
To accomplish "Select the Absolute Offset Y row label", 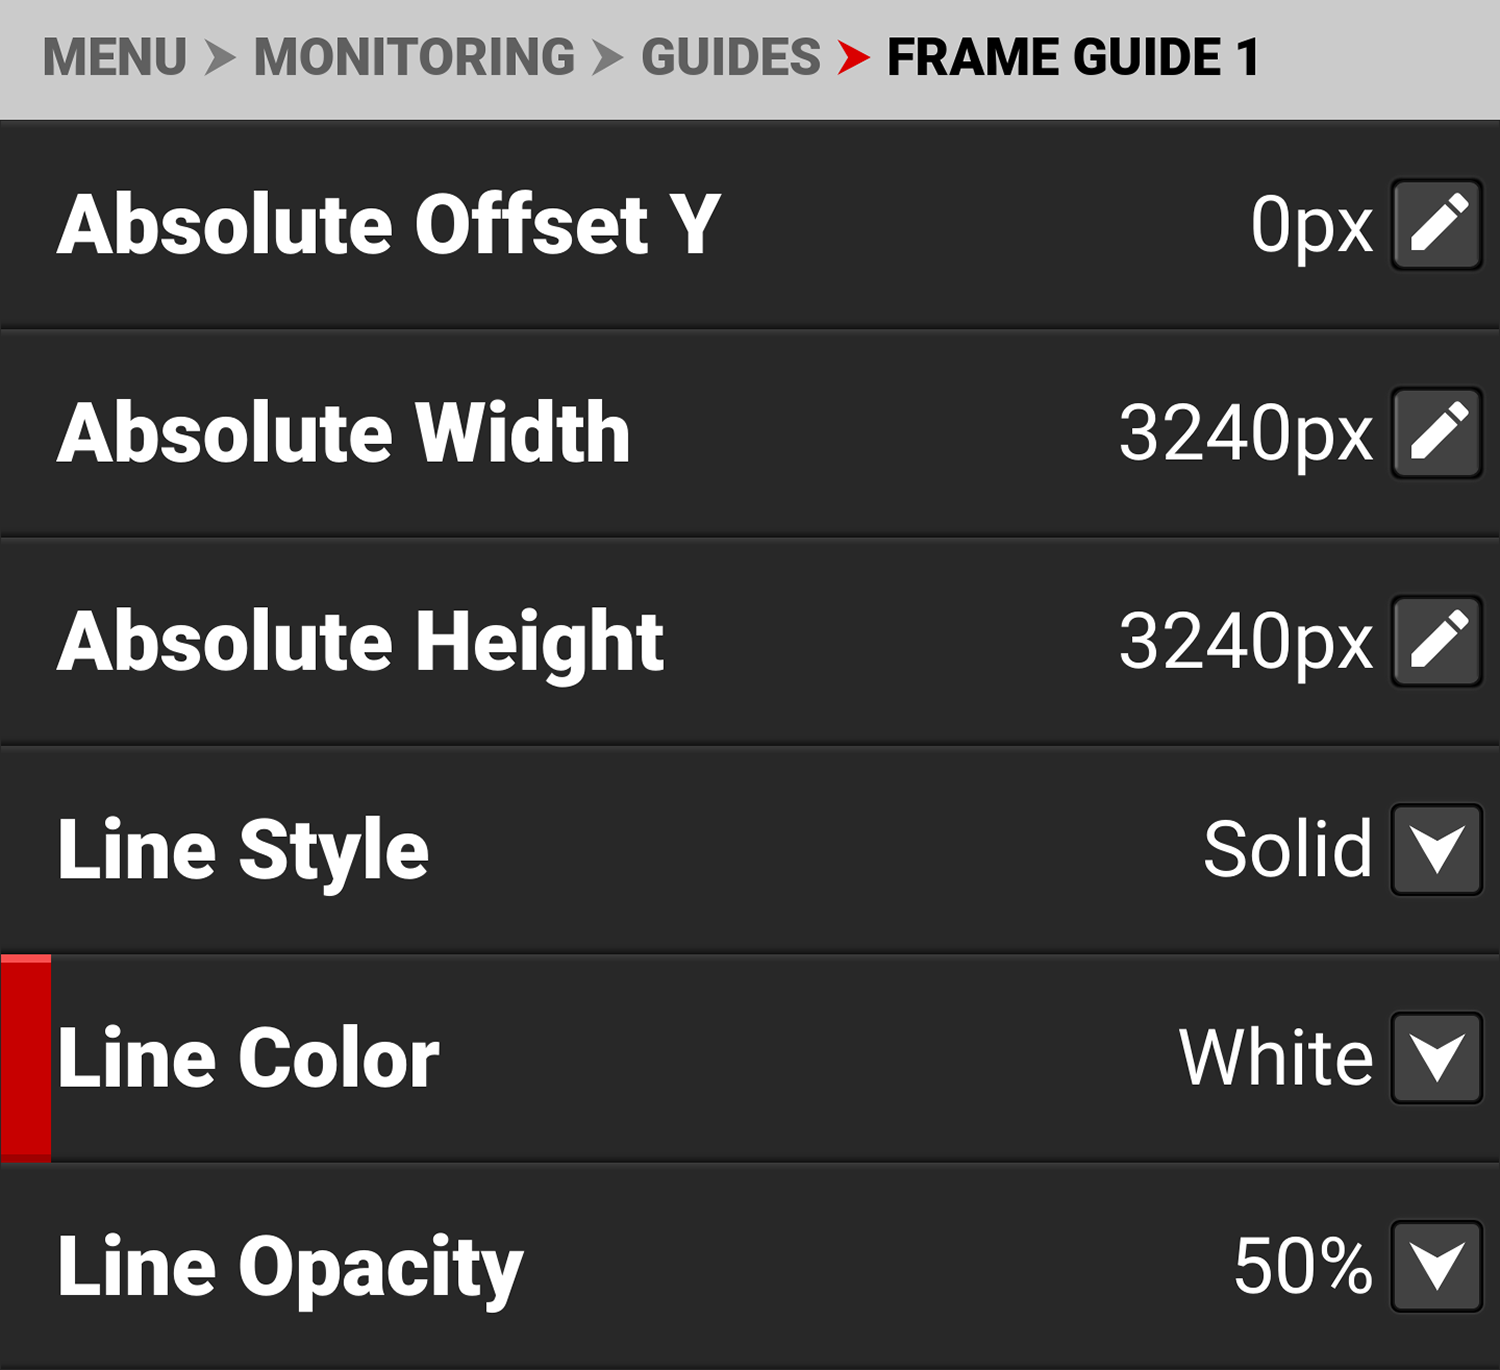I will [388, 225].
